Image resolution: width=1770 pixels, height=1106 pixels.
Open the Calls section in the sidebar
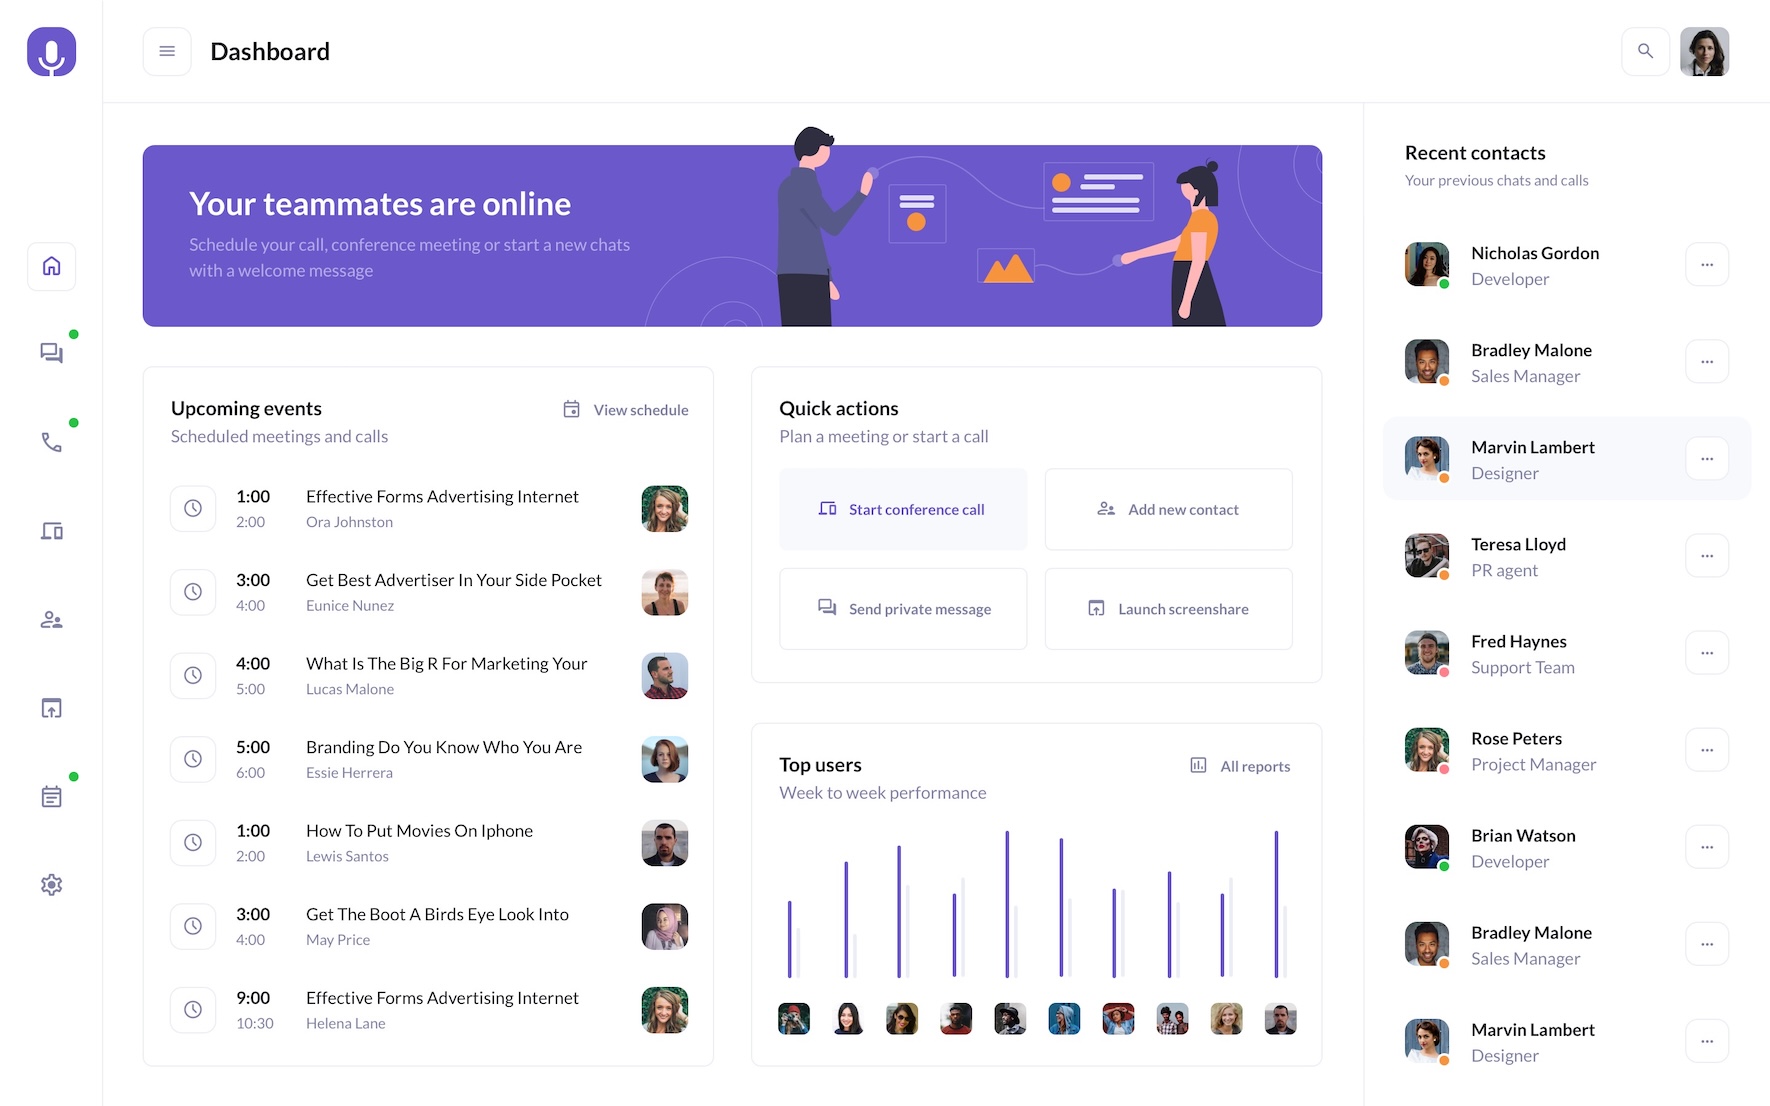pyautogui.click(x=51, y=441)
